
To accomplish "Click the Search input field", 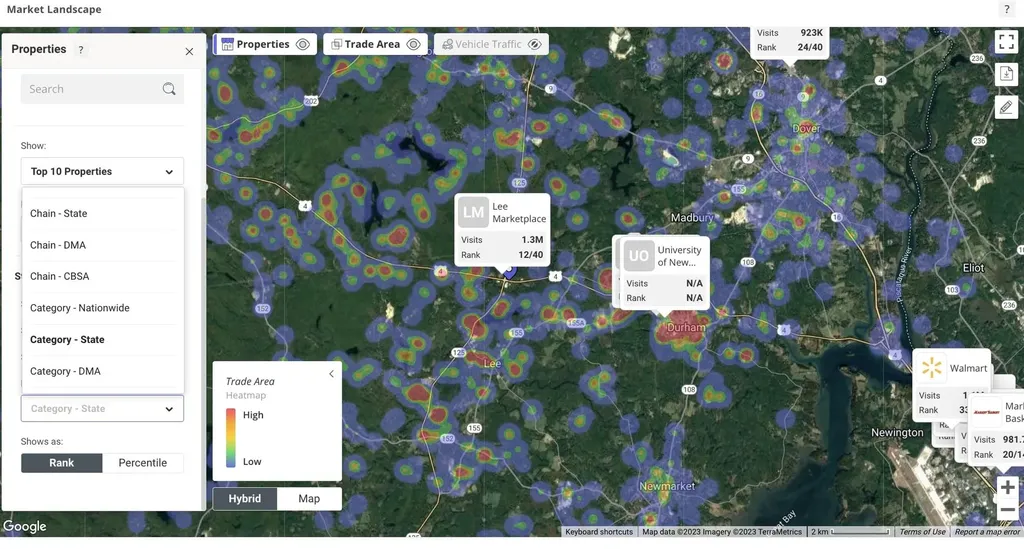I will [90, 89].
